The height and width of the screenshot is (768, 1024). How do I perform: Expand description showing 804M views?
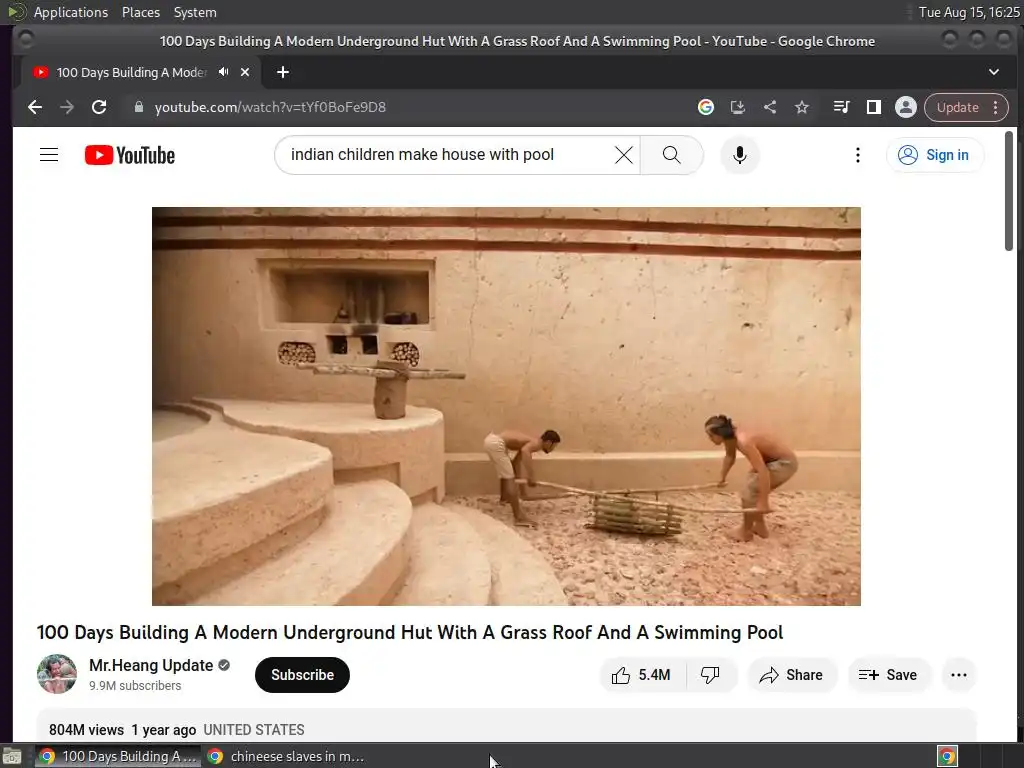[x=506, y=726]
